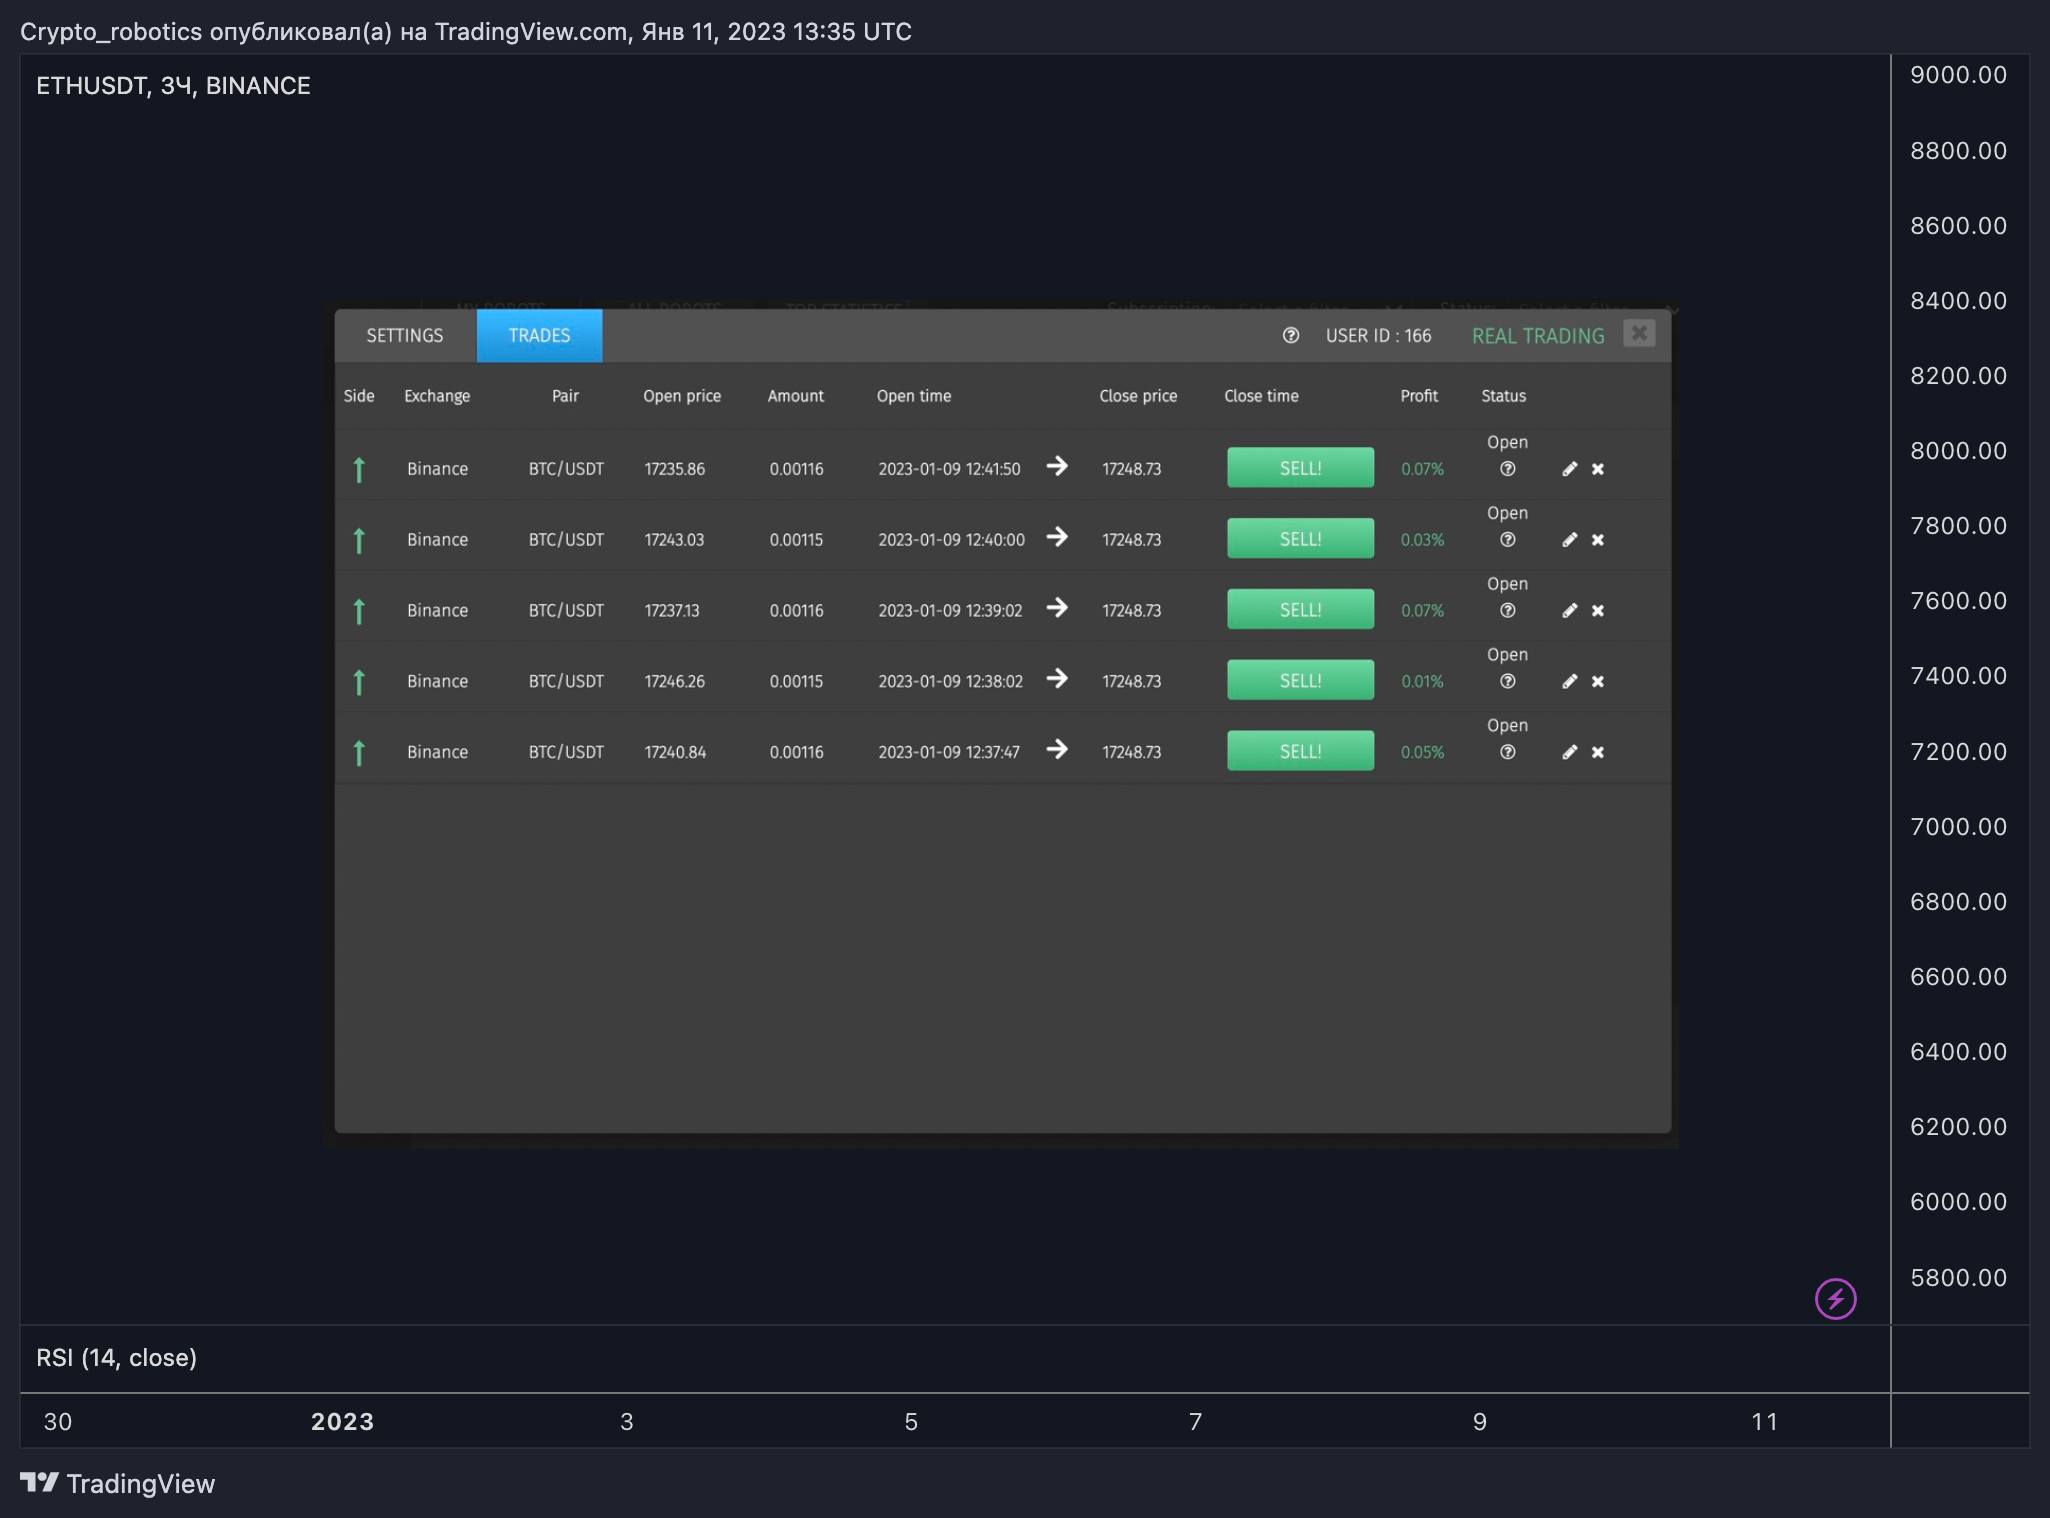Click the USER ID : 166 text
2050x1518 pixels.
click(x=1378, y=336)
